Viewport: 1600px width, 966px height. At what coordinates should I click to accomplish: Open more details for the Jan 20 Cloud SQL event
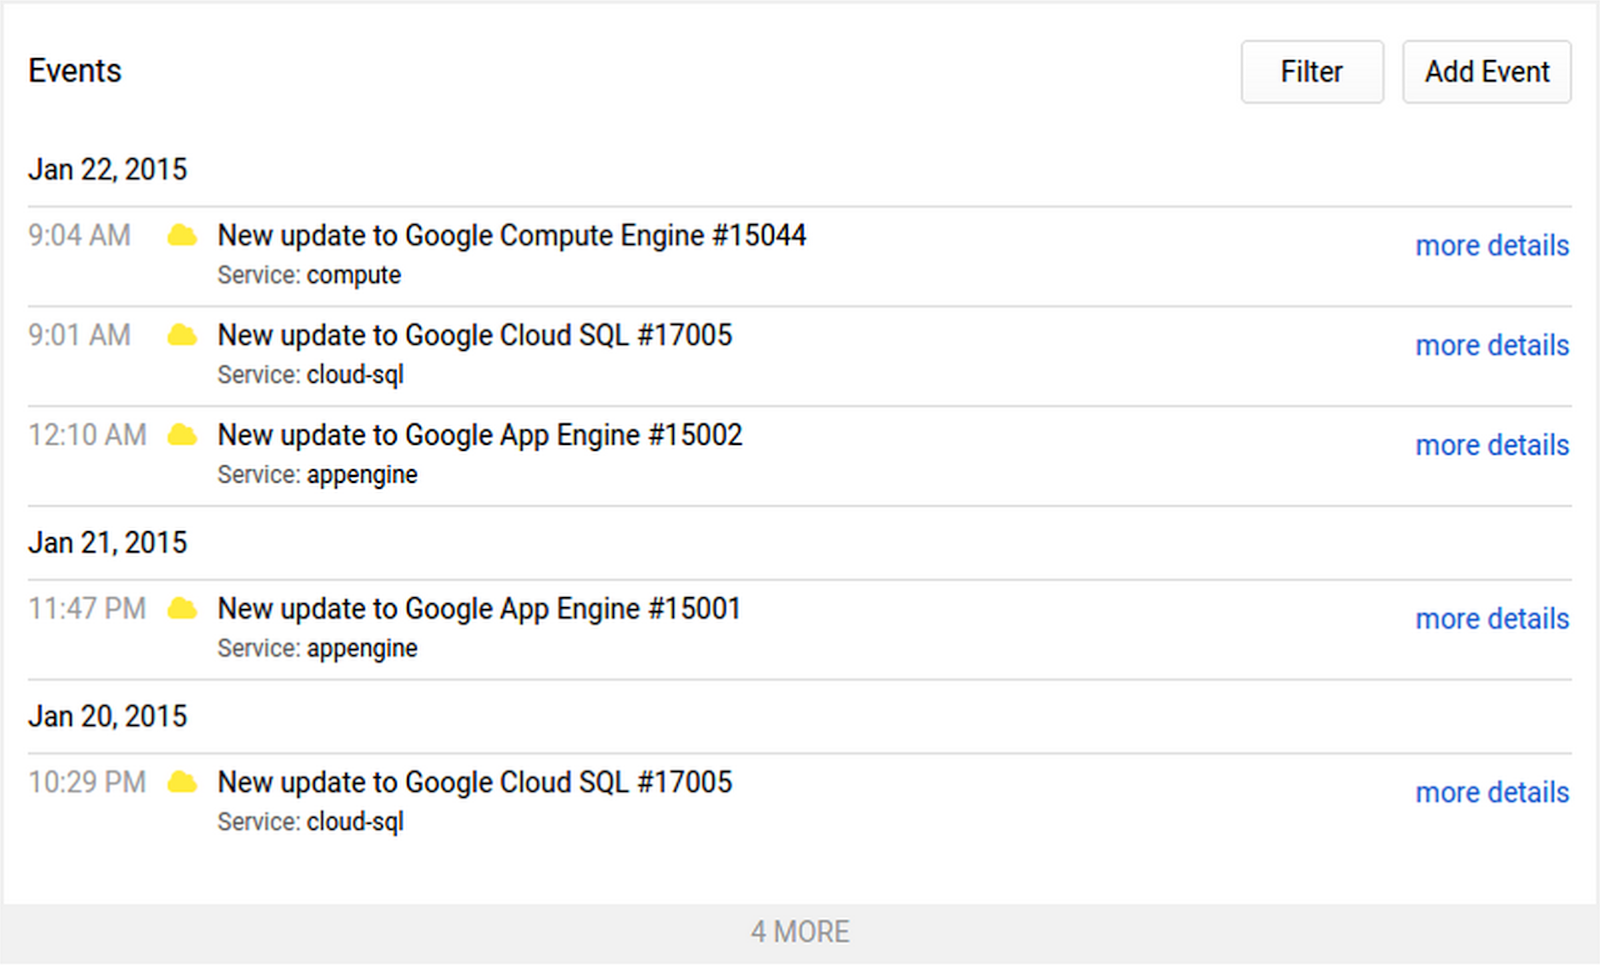(x=1492, y=792)
